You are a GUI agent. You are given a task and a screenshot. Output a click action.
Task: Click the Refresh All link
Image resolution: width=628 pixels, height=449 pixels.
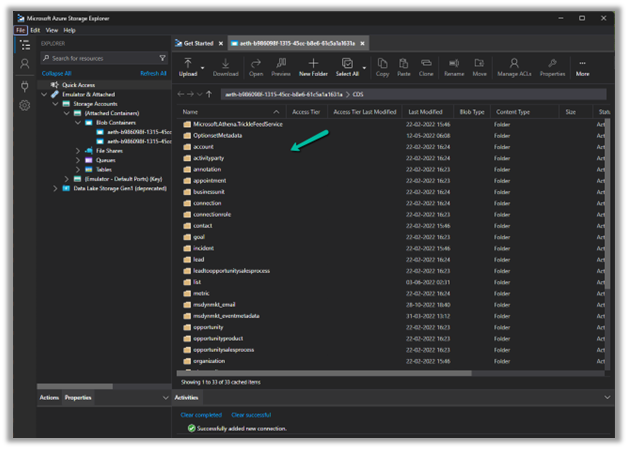click(153, 73)
